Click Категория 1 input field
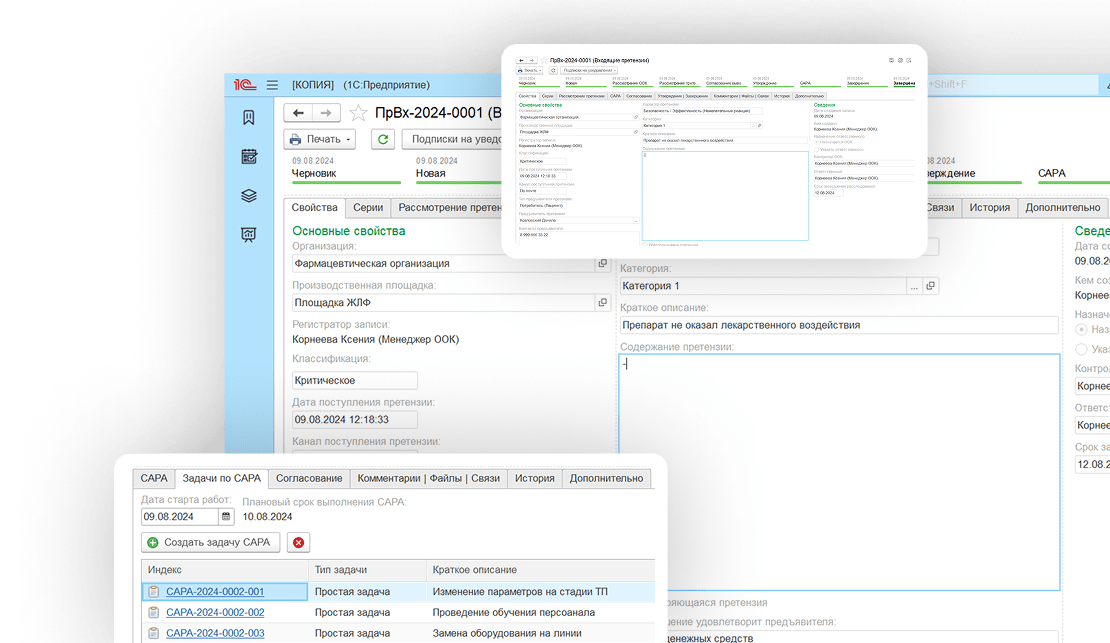 763,286
